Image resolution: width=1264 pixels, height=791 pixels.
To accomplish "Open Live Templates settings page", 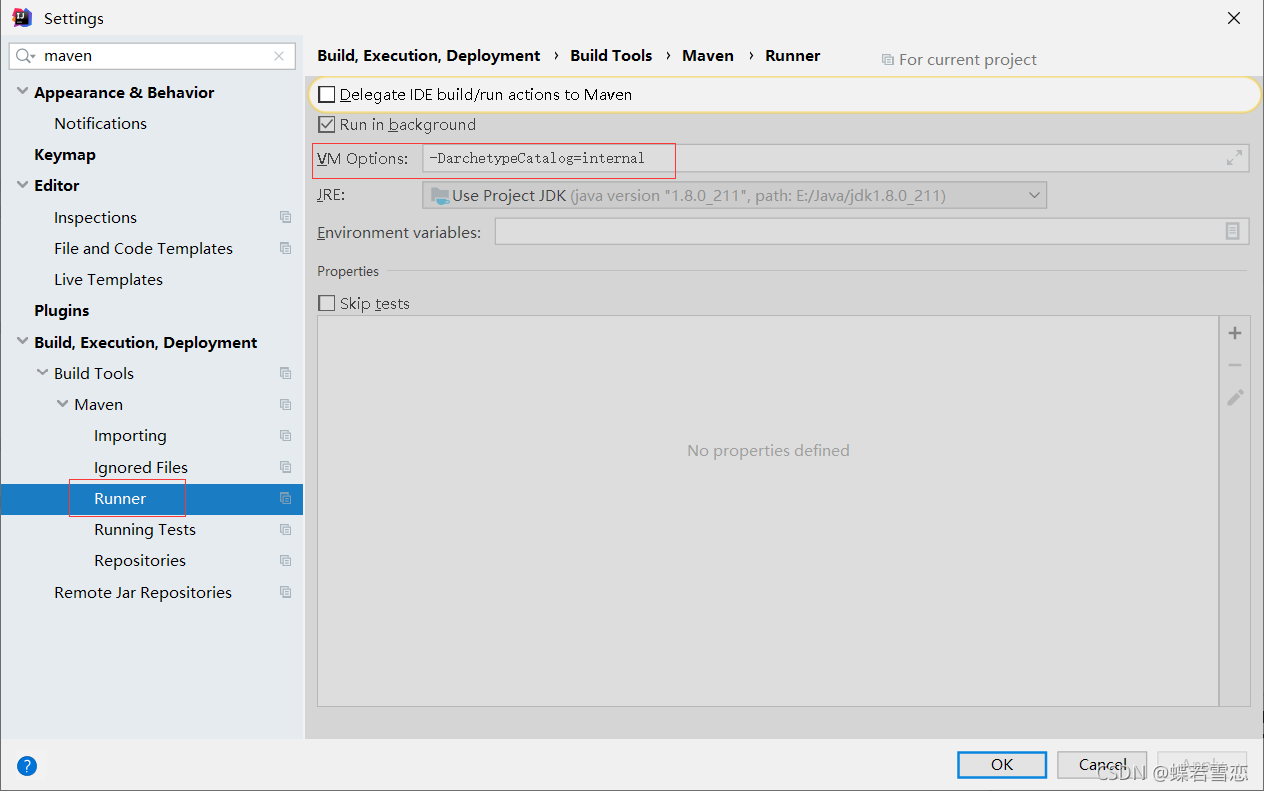I will click(x=108, y=279).
